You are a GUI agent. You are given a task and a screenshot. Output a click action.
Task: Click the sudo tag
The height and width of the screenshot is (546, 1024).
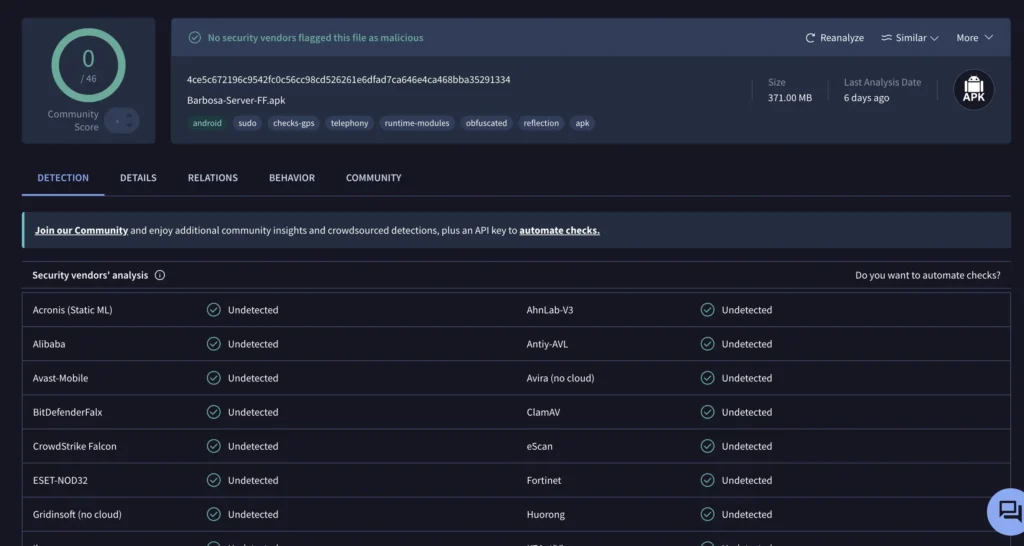coord(248,123)
